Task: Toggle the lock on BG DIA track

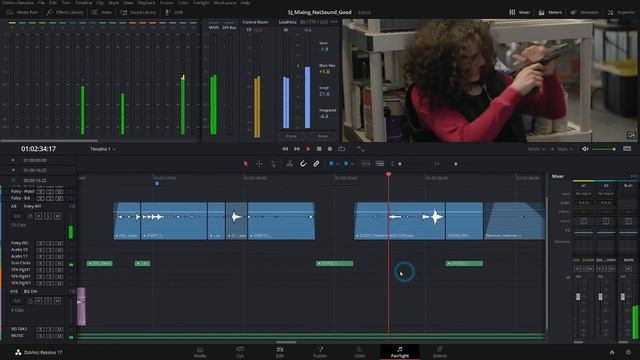Action: click(x=30, y=301)
